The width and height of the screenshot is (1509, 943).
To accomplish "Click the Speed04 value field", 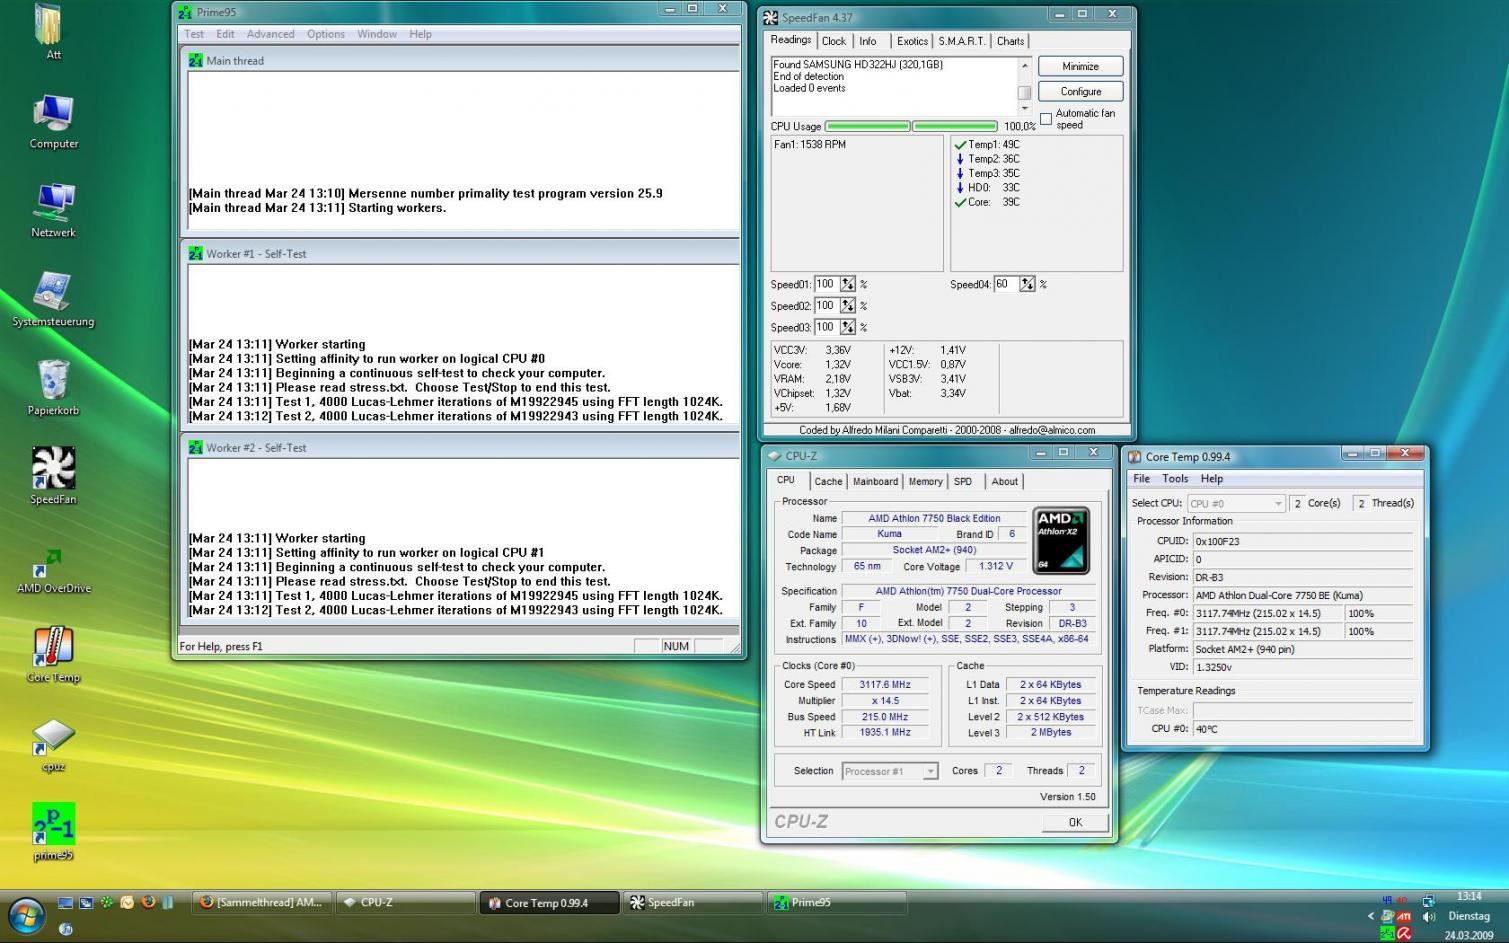I will (x=1005, y=284).
